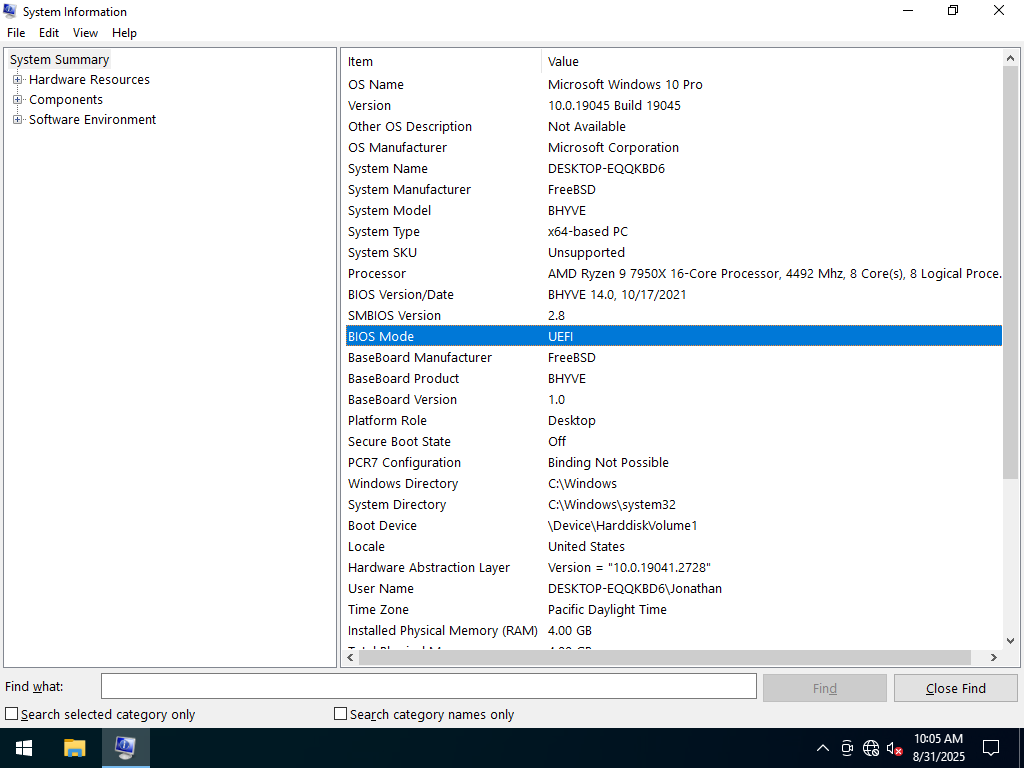Screen dimensions: 1024x768
Task: Enable Search category names only checkbox
Action: coord(340,714)
